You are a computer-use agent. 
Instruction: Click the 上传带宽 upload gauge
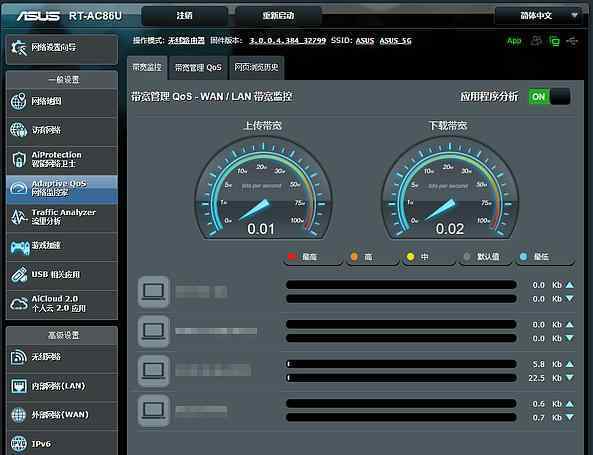tap(263, 188)
